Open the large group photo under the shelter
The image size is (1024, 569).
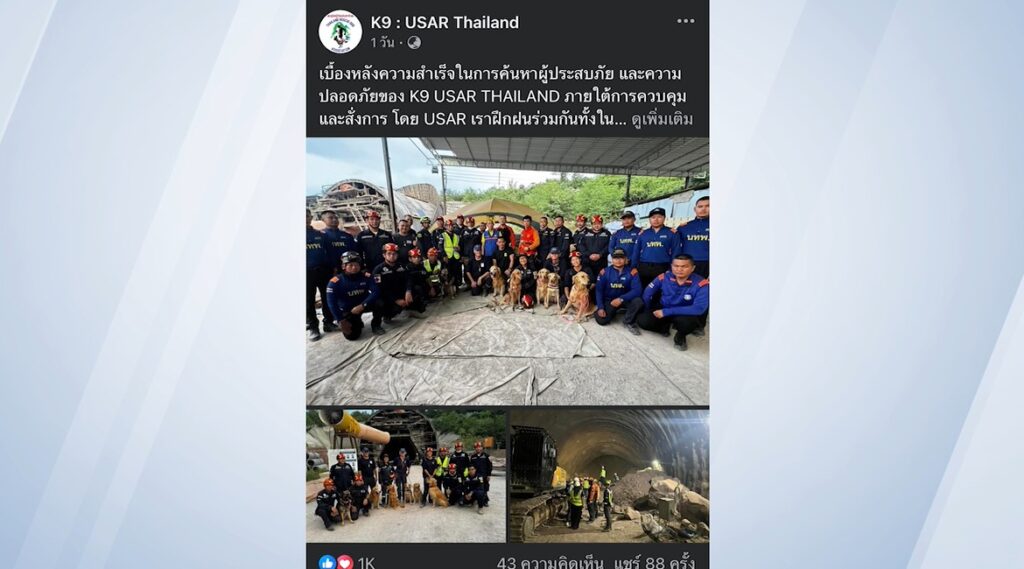(507, 271)
